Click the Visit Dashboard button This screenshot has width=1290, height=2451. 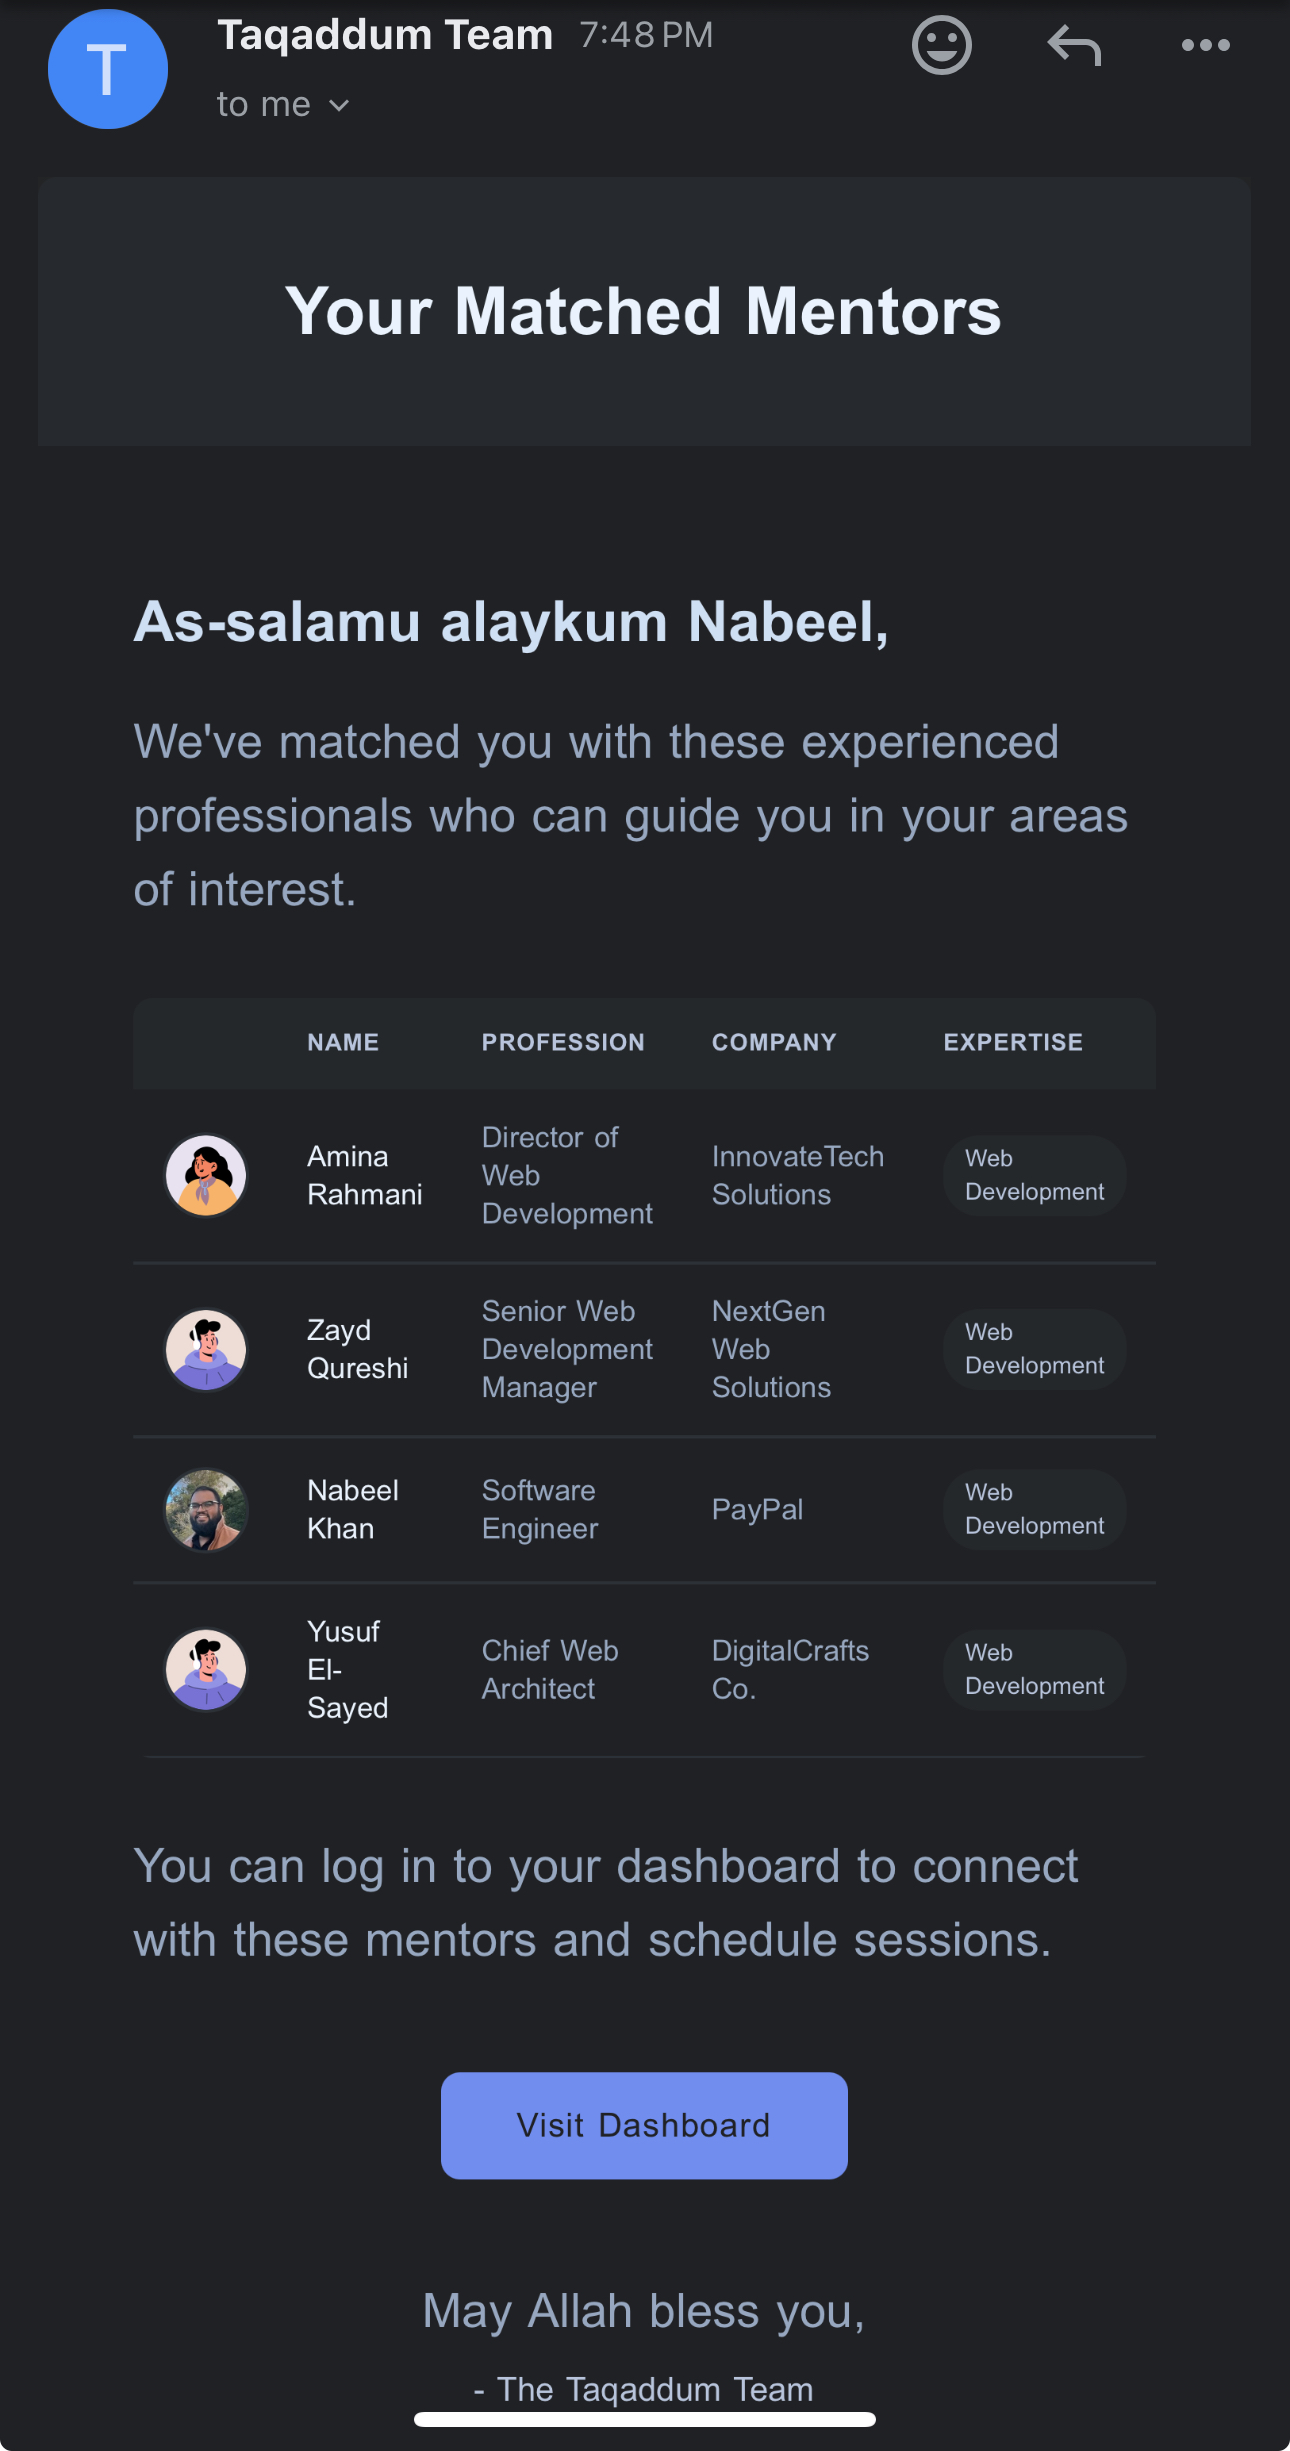pyautogui.click(x=644, y=2125)
